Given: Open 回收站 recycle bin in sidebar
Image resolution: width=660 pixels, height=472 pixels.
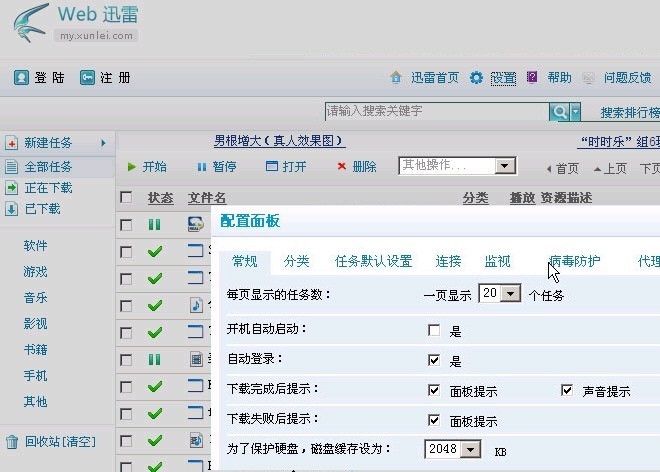Looking at the screenshot, I should coord(12,441).
